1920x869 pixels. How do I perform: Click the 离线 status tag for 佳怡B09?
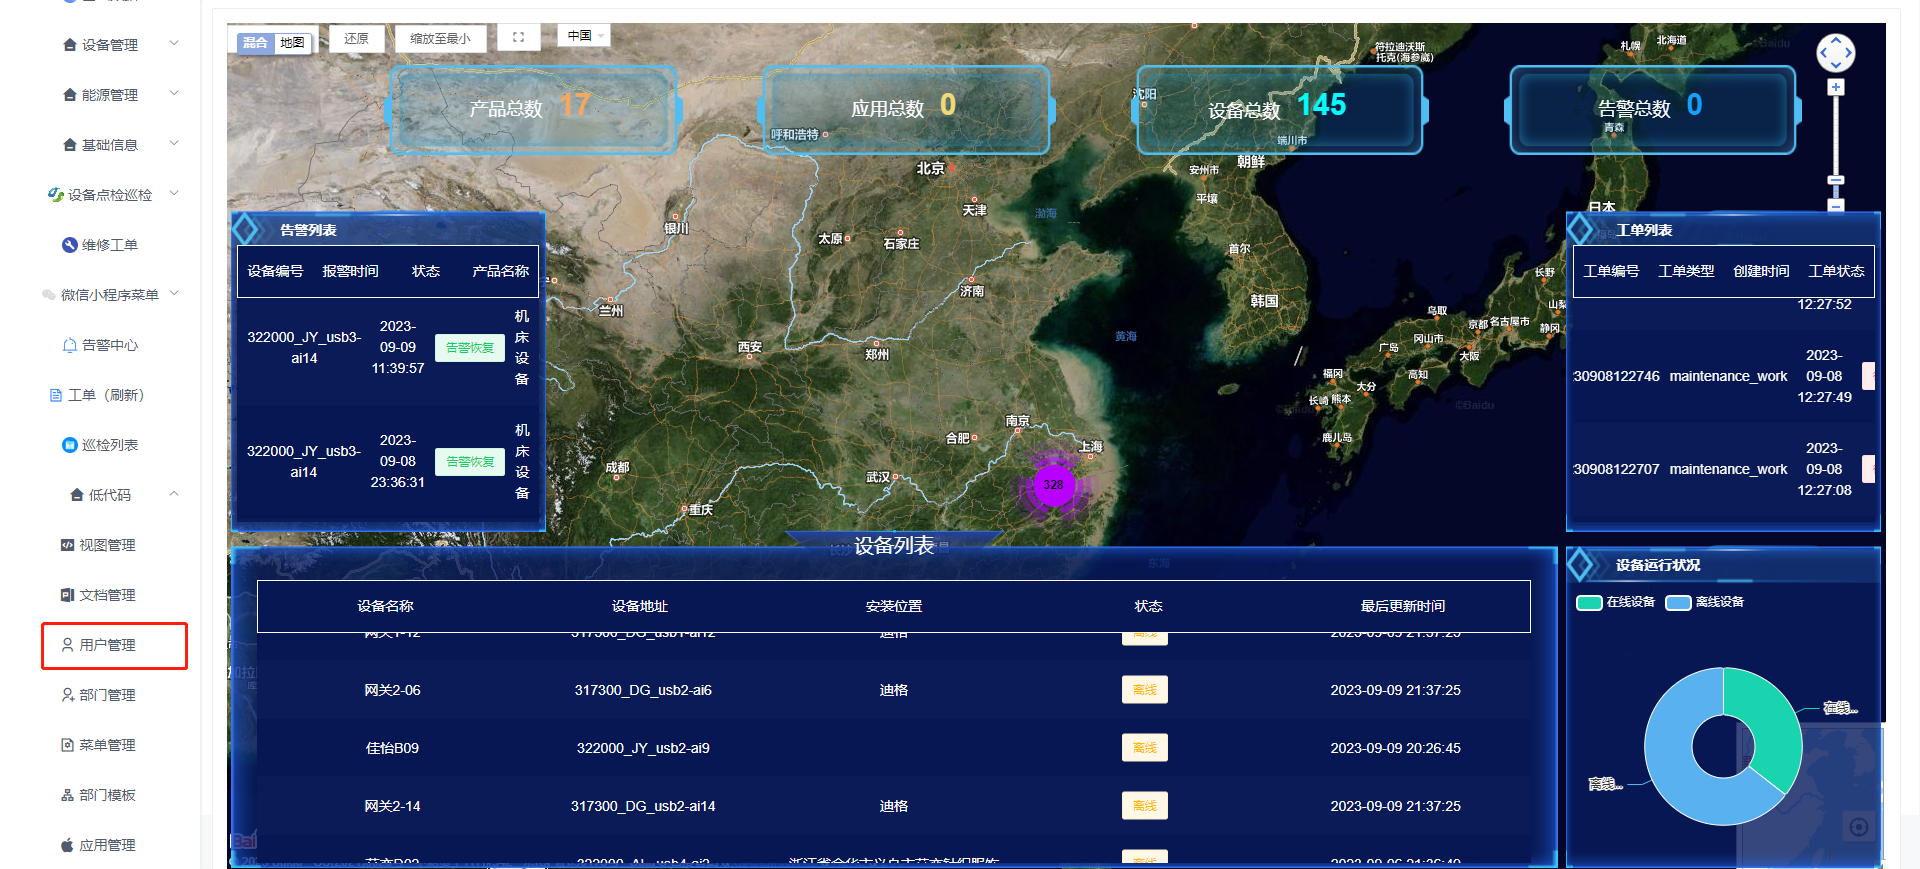pyautogui.click(x=1145, y=748)
